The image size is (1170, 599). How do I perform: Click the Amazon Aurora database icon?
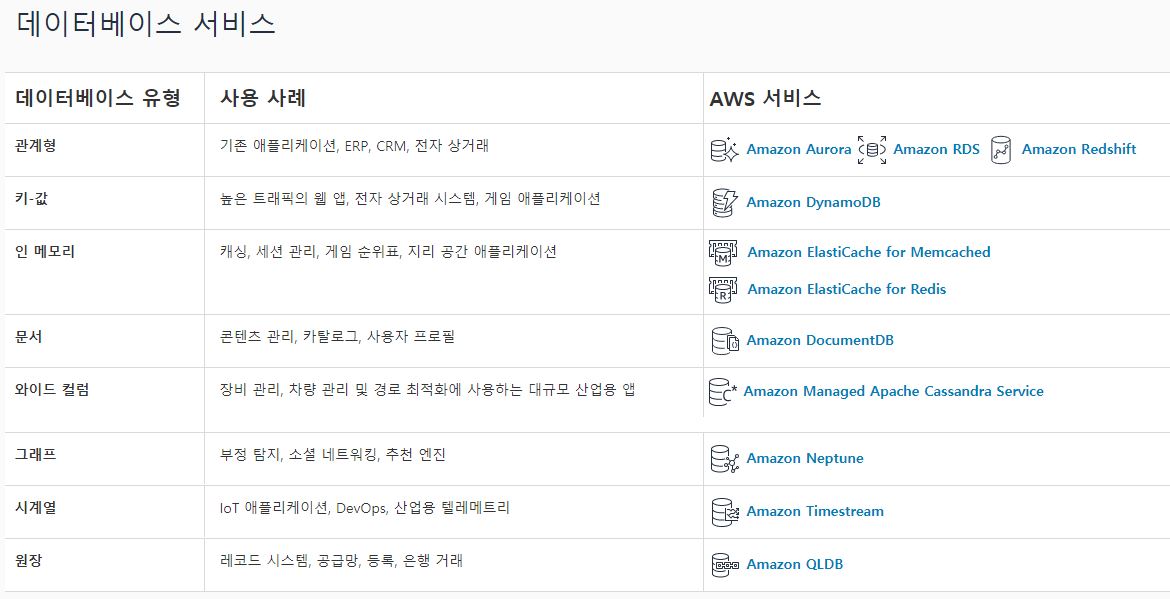tap(724, 150)
